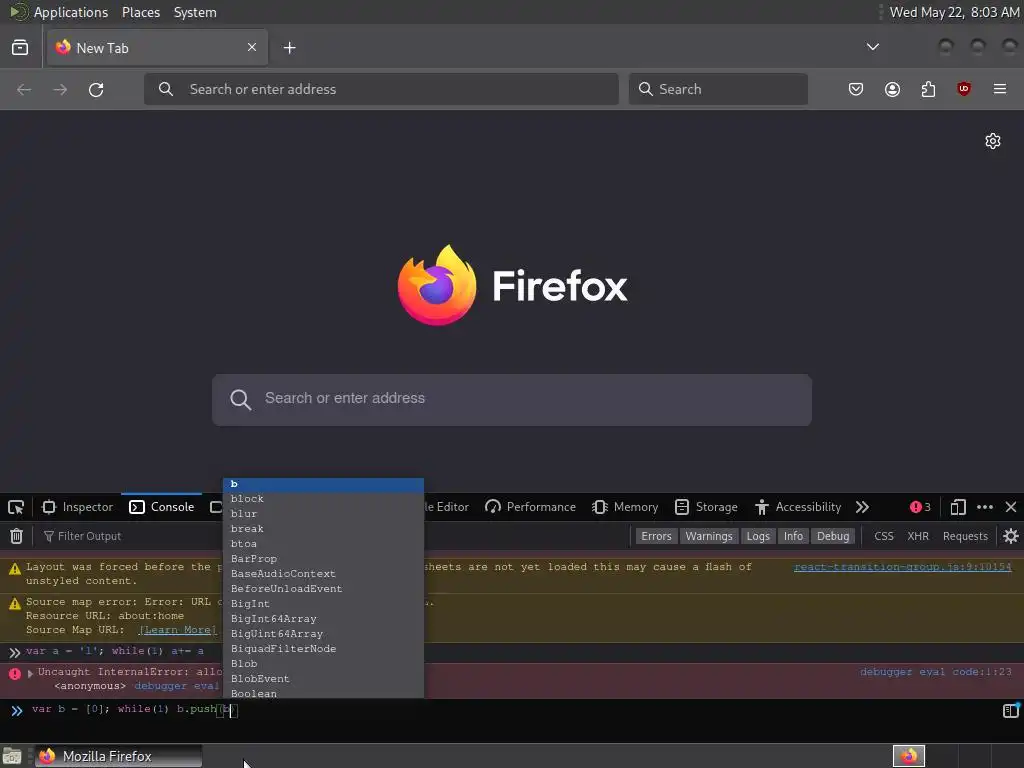Click the clock showing Wed May 22

(x=953, y=12)
